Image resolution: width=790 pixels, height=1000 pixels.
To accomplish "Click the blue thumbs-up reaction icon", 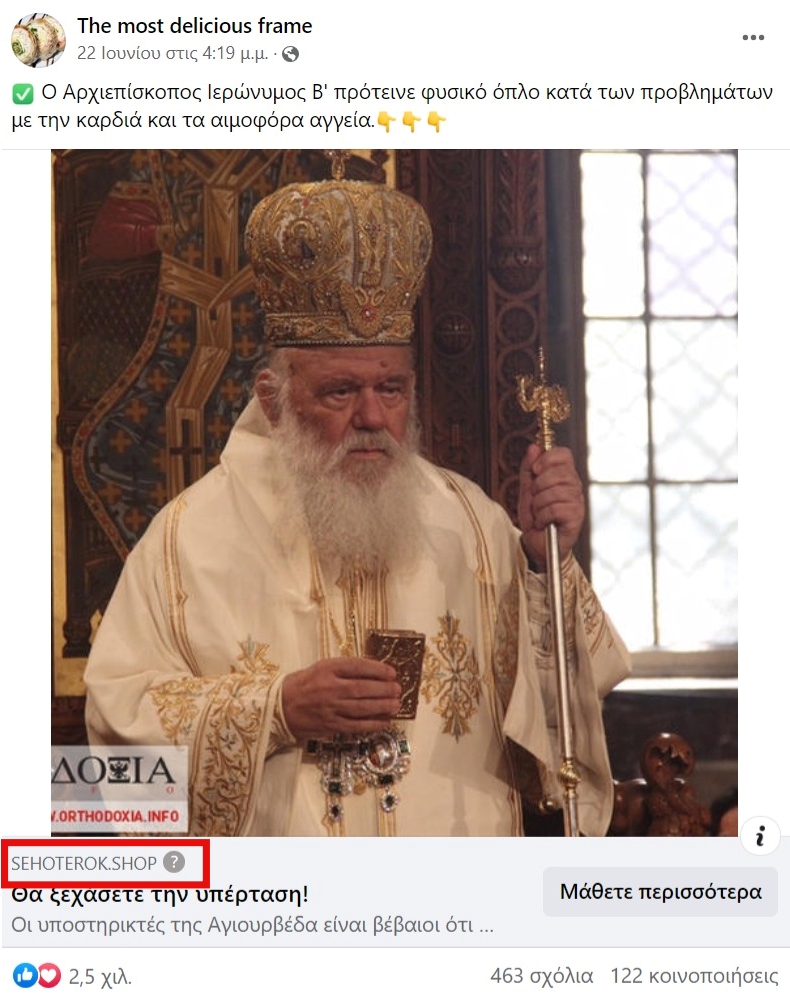I will pyautogui.click(x=24, y=975).
